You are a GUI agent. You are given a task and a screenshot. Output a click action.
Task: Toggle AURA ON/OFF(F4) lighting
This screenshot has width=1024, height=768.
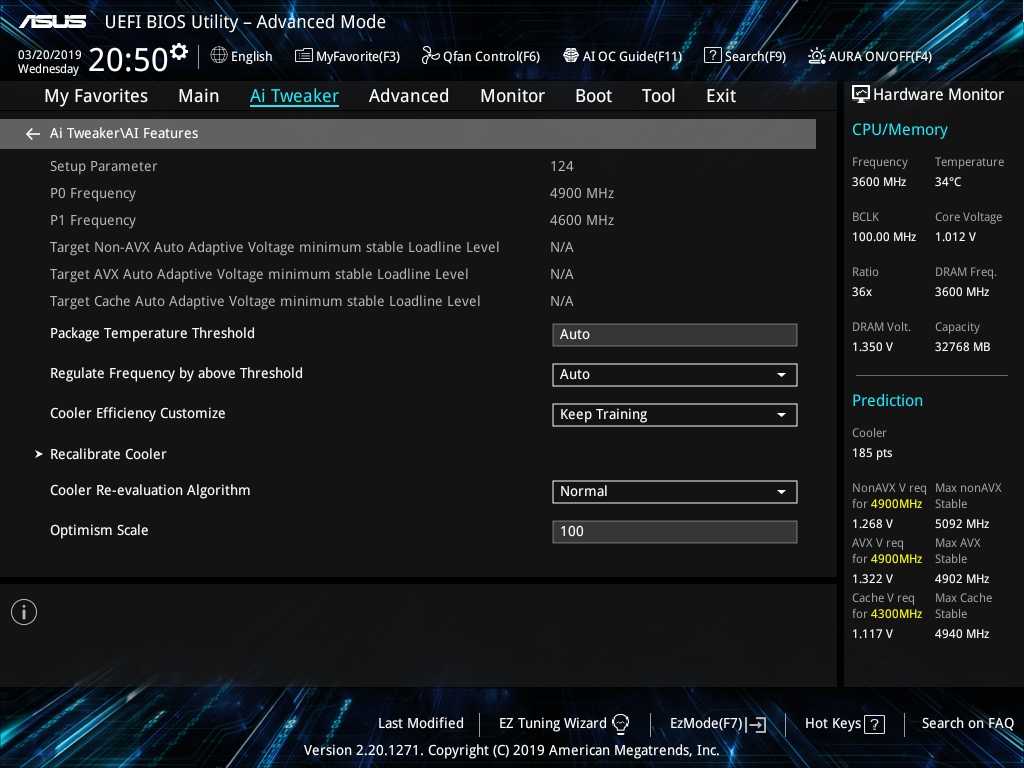tap(870, 56)
